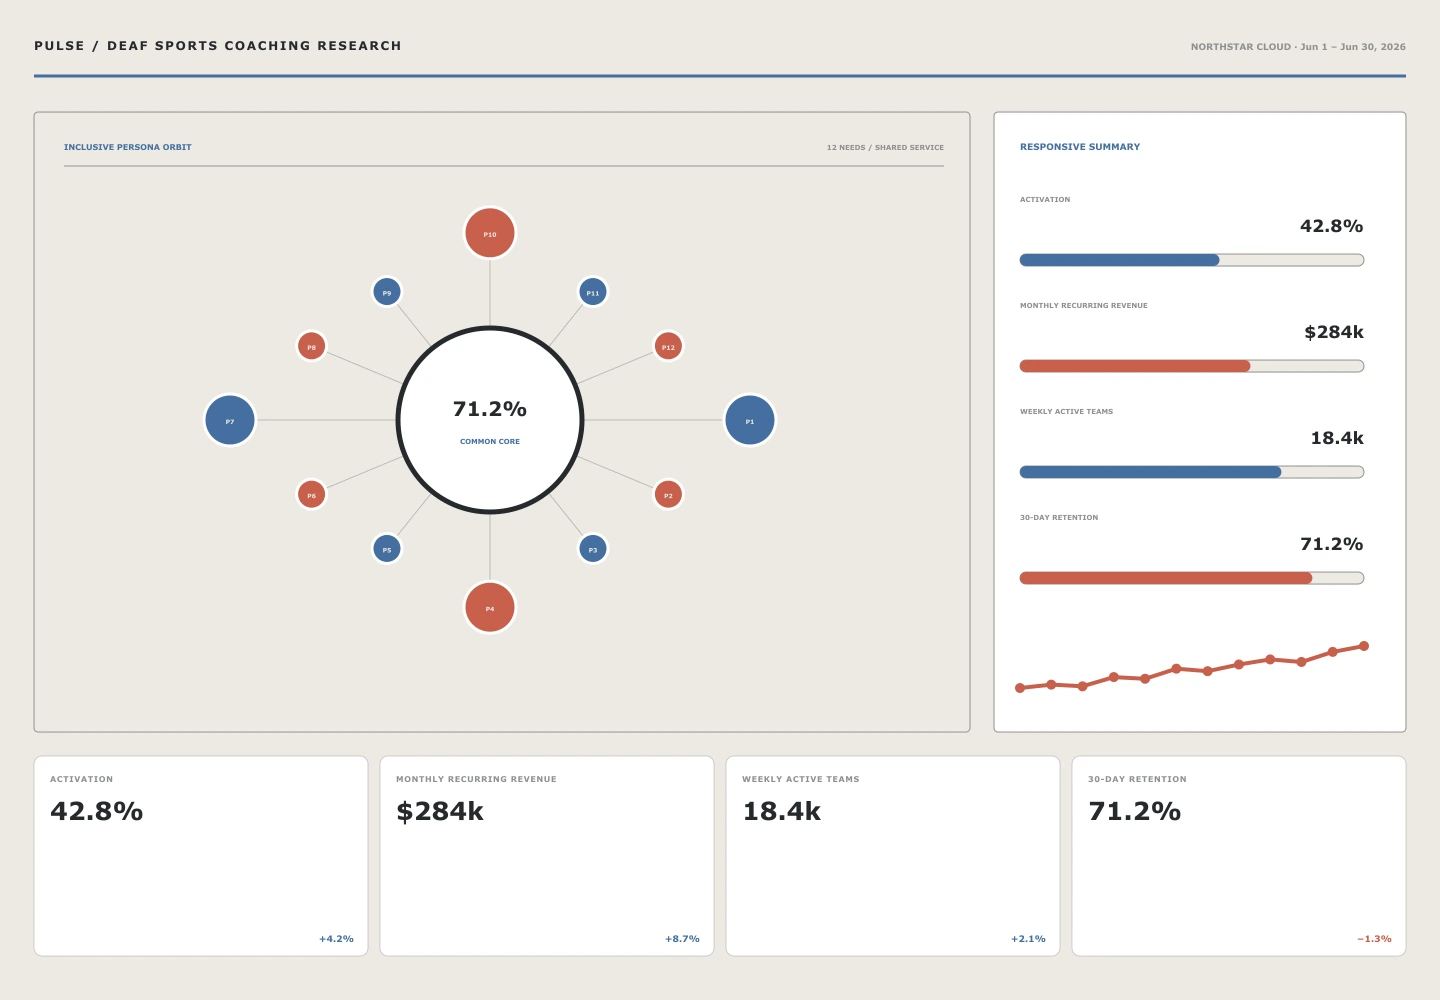Viewport: 1440px width, 1000px height.
Task: Click persona node P11
Action: pyautogui.click(x=593, y=292)
